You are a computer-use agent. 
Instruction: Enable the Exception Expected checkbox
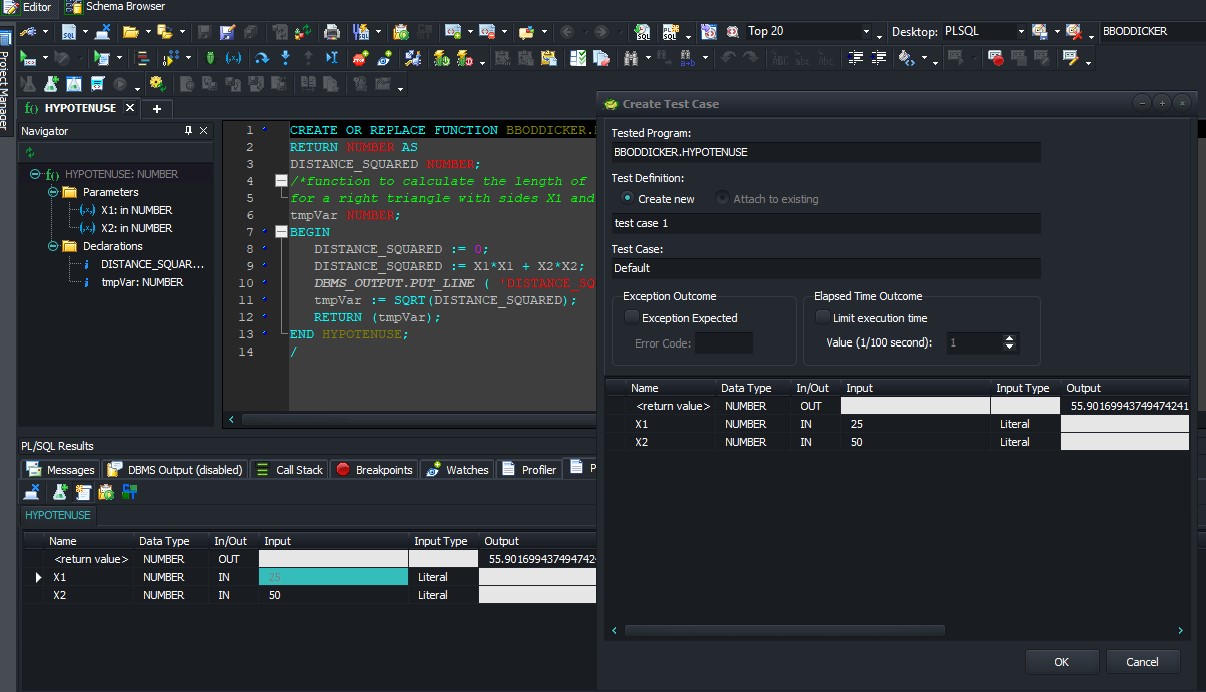tap(631, 317)
